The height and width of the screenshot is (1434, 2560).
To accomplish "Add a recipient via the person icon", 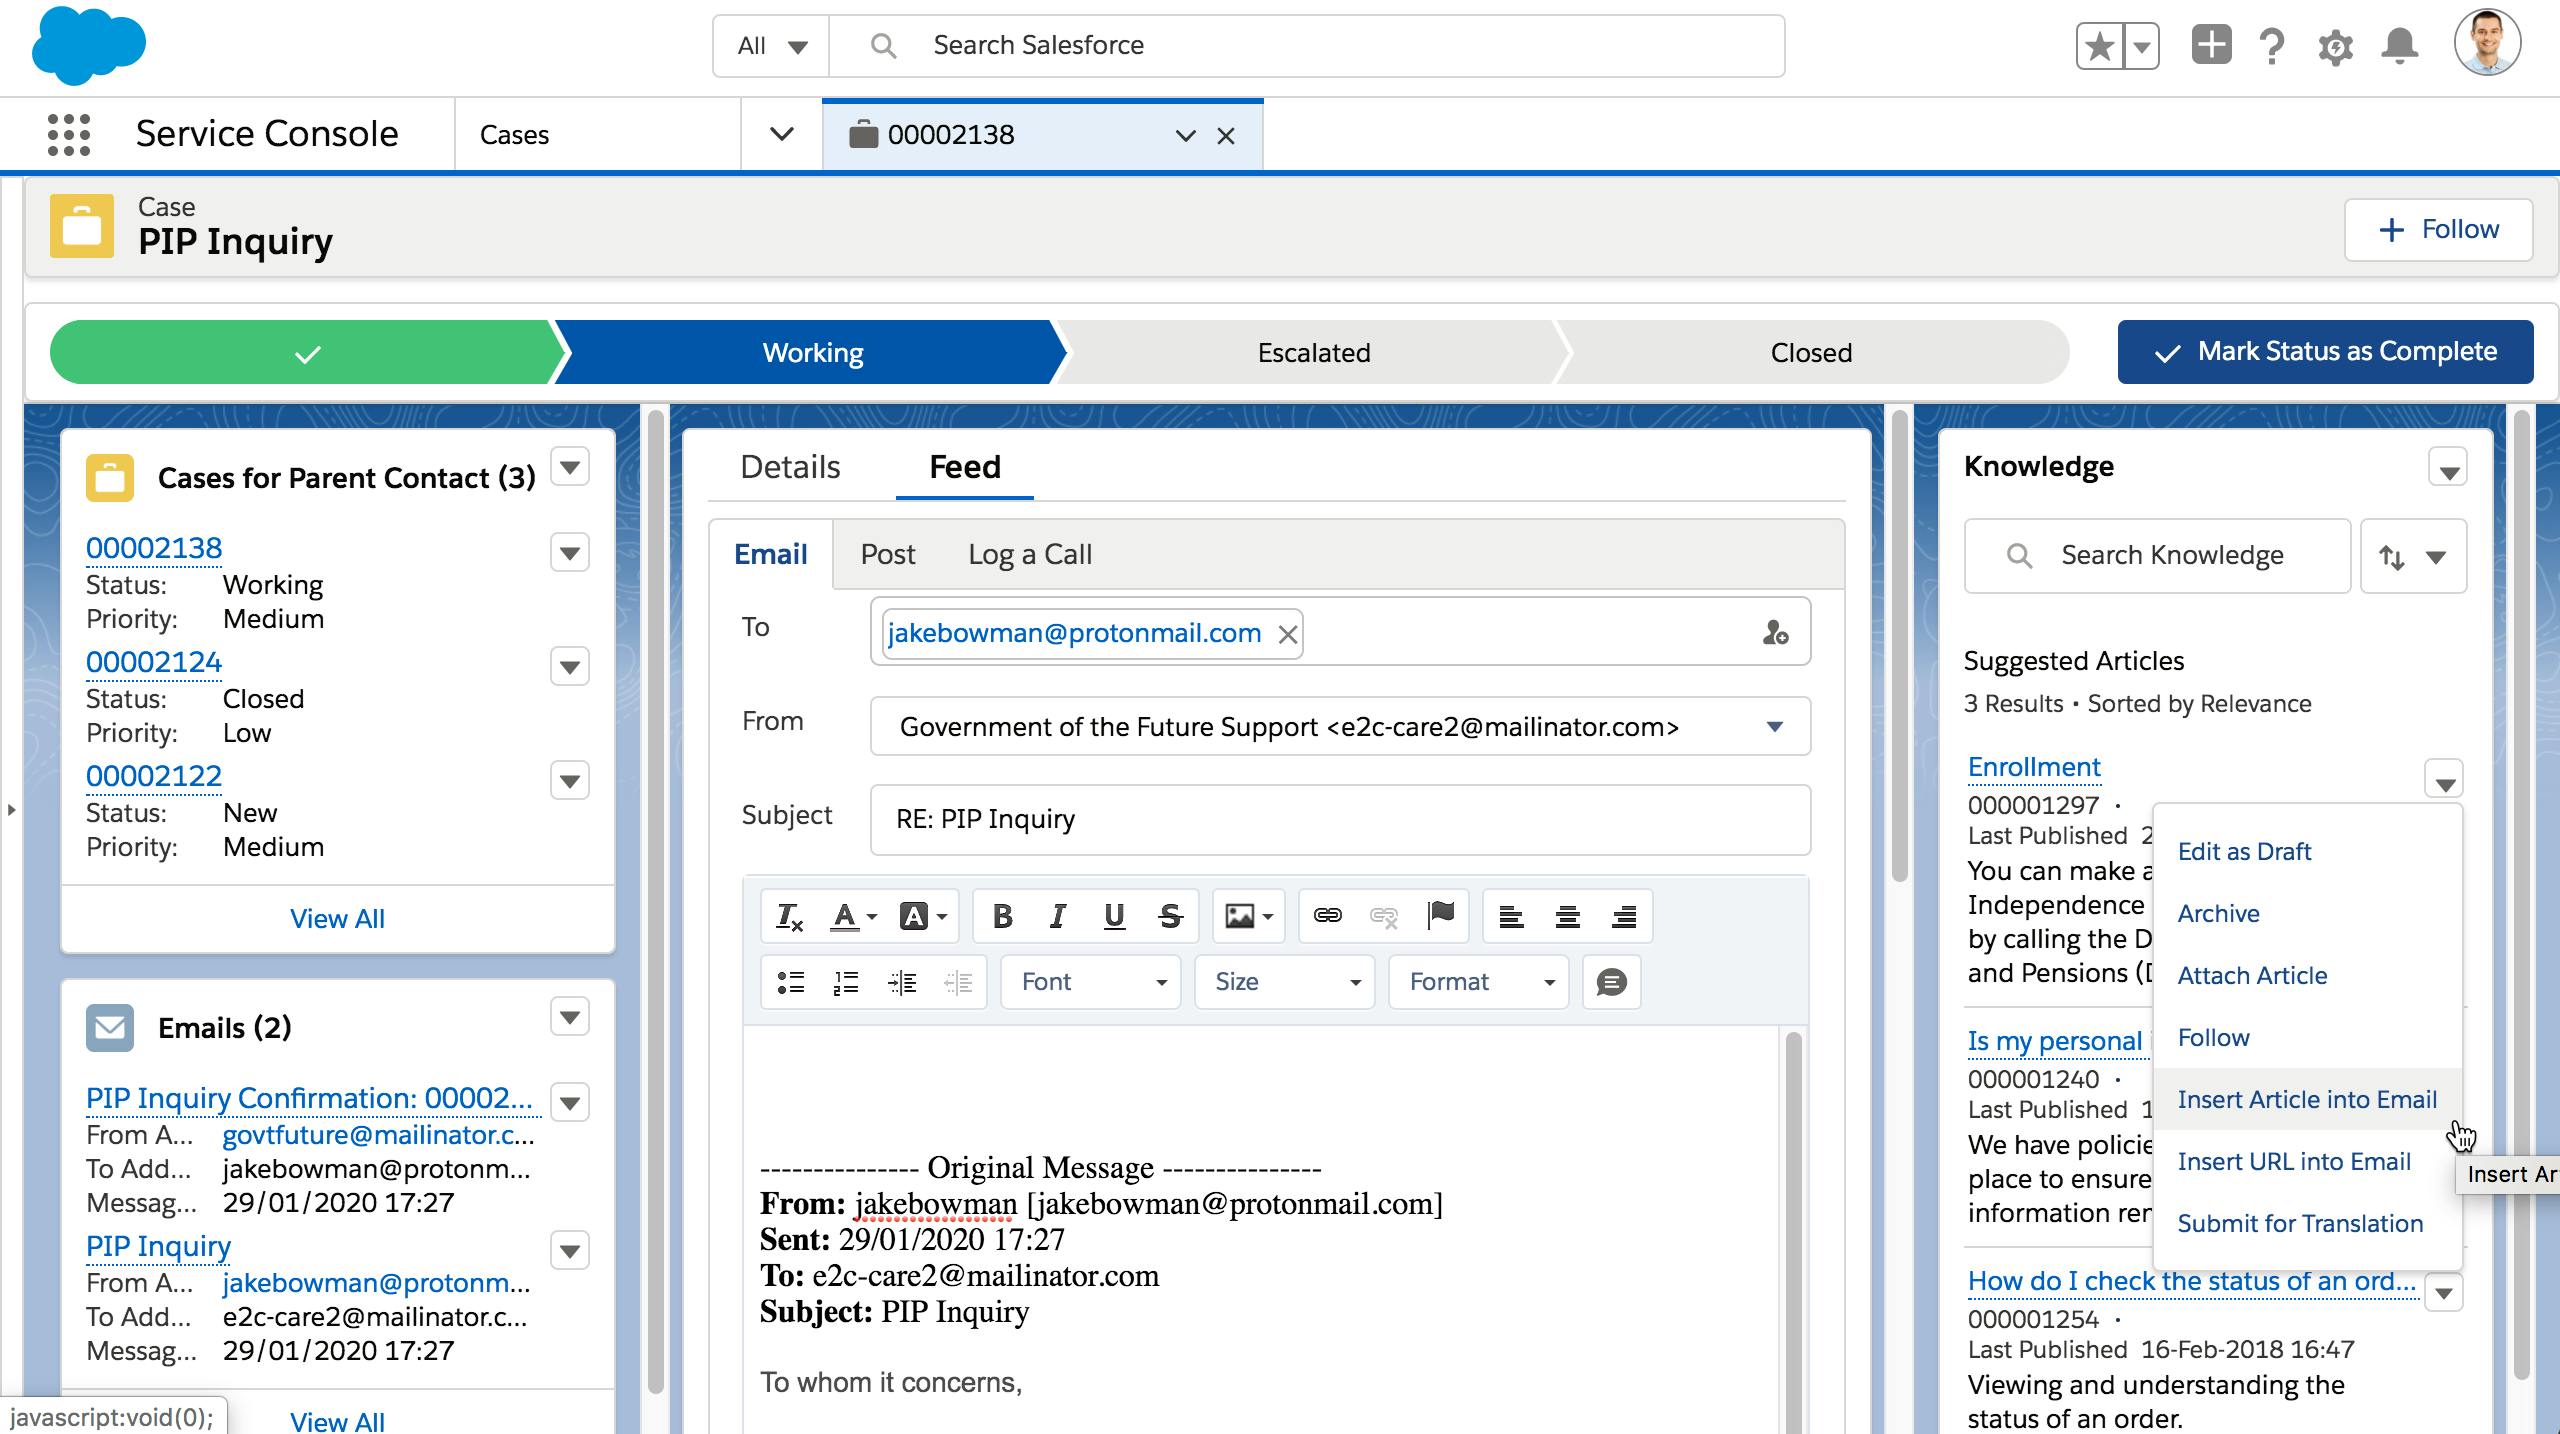I will [x=1776, y=631].
